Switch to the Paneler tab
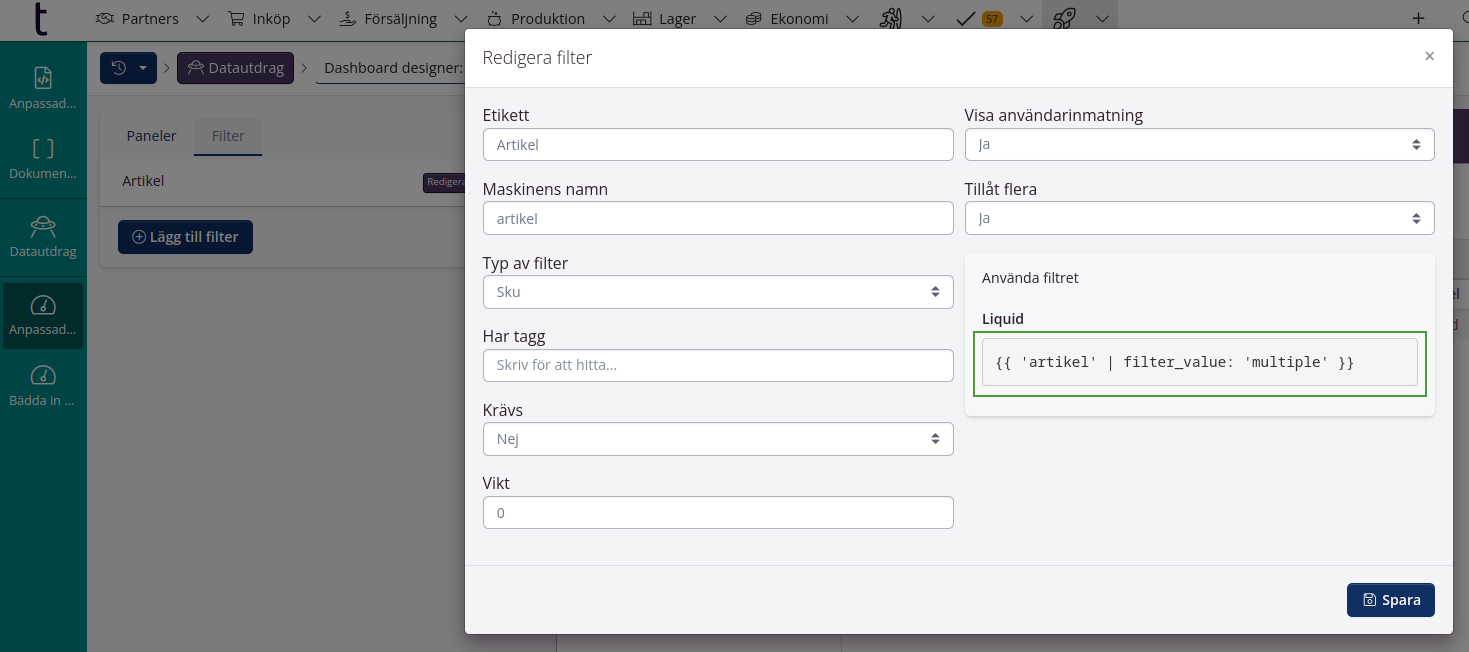This screenshot has height=652, width=1469. [151, 136]
